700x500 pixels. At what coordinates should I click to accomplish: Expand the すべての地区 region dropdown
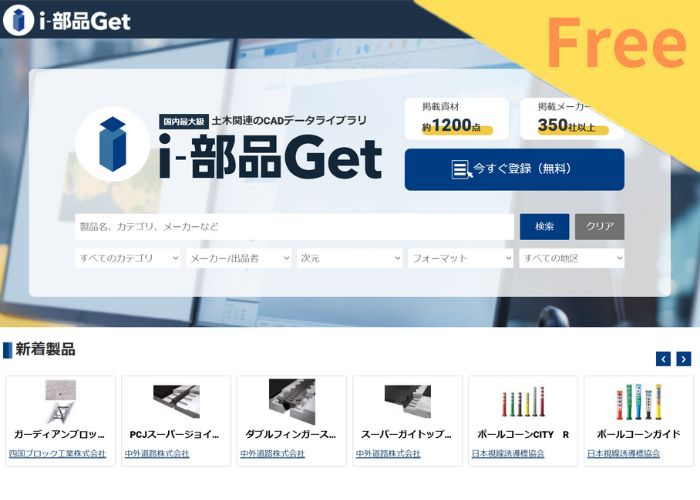pos(571,258)
